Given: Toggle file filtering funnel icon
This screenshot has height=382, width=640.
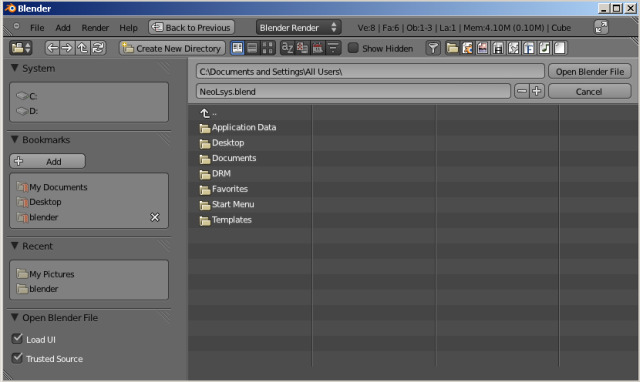Looking at the screenshot, I should (433, 48).
